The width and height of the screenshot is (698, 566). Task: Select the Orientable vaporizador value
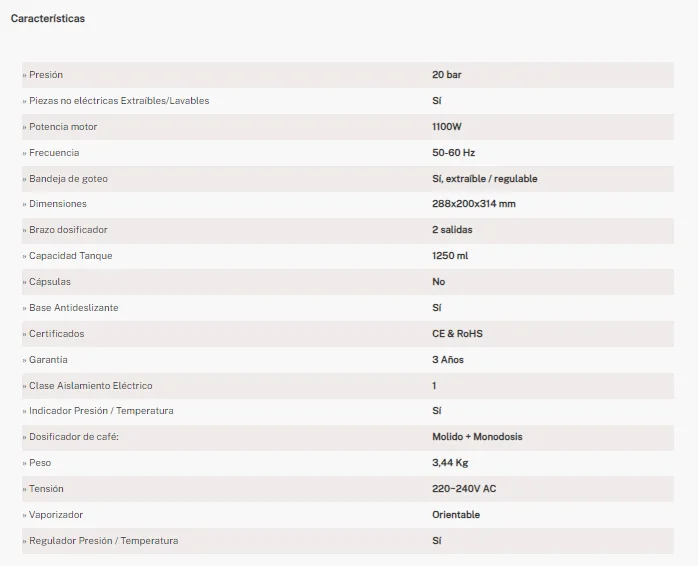(x=456, y=515)
